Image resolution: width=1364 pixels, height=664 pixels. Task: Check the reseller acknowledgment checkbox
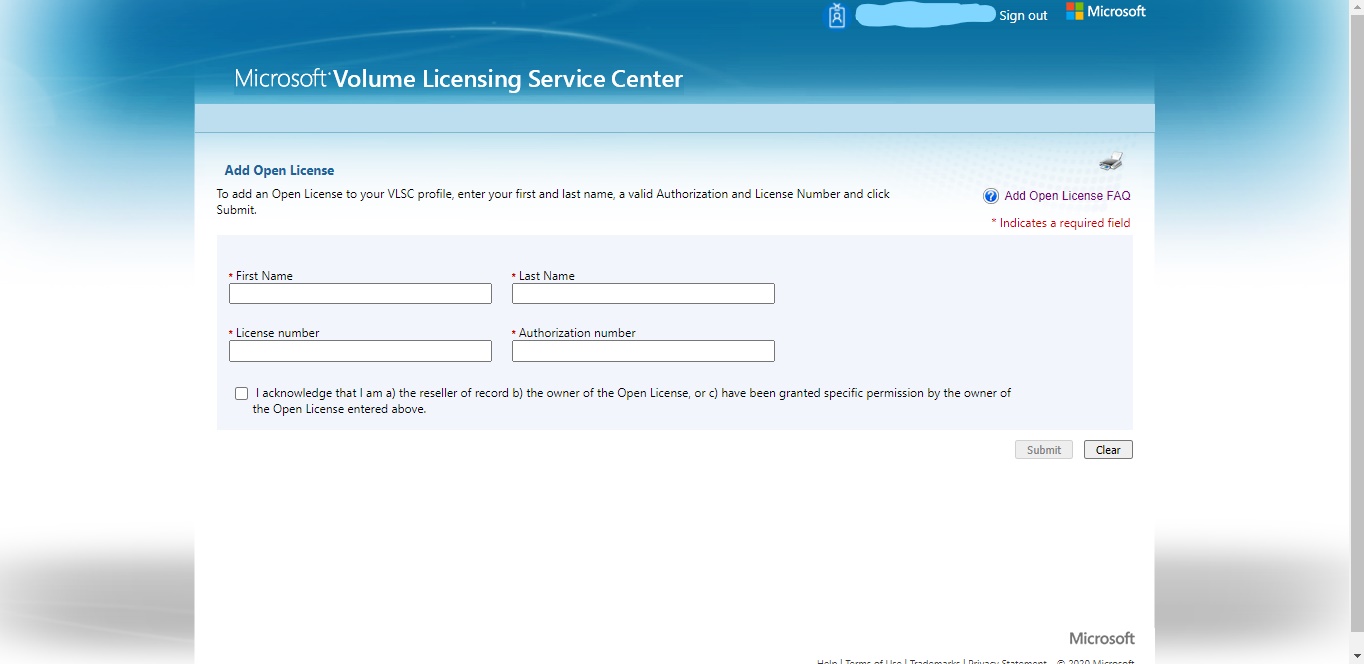pyautogui.click(x=241, y=394)
